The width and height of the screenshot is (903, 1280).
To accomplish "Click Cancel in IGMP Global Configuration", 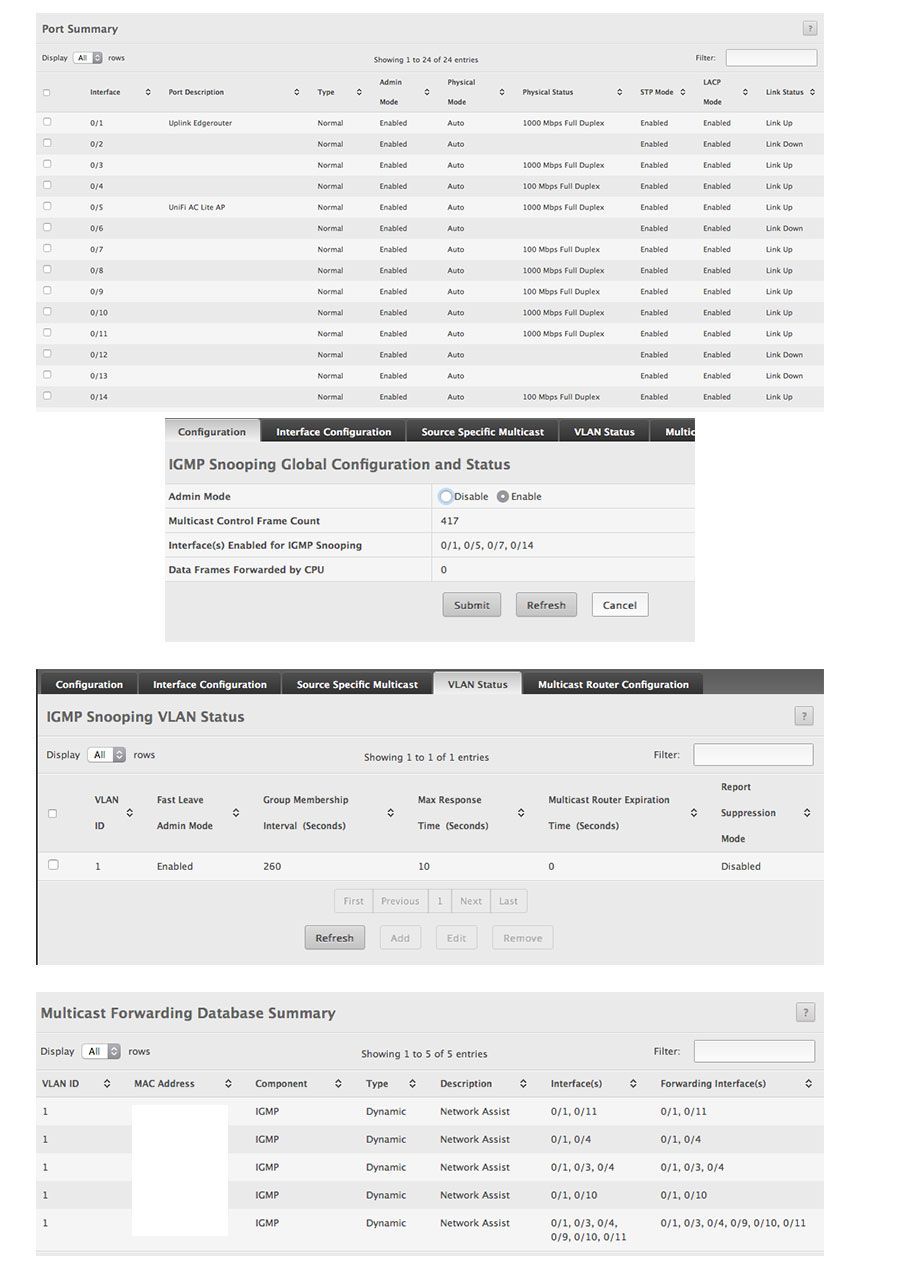I will pyautogui.click(x=620, y=605).
